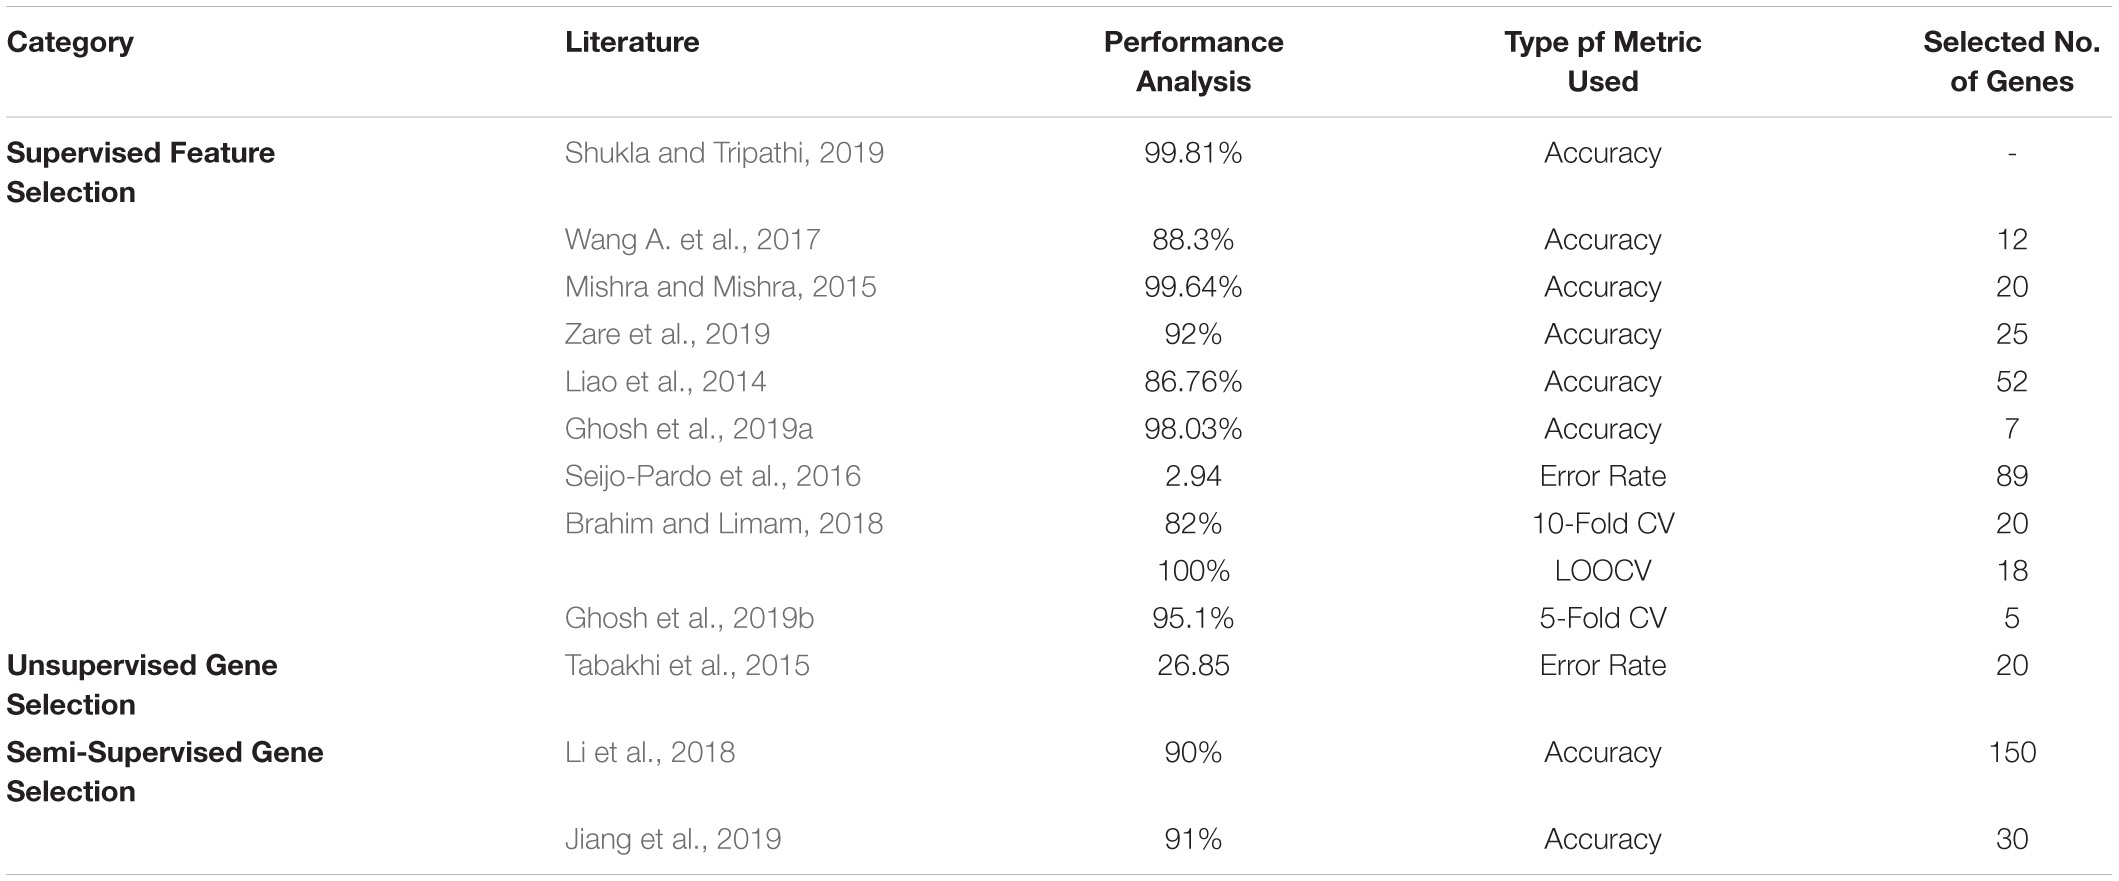The height and width of the screenshot is (881, 2119).
Task: Select the Unsupervised Gene Selection row label
Action: tap(141, 685)
